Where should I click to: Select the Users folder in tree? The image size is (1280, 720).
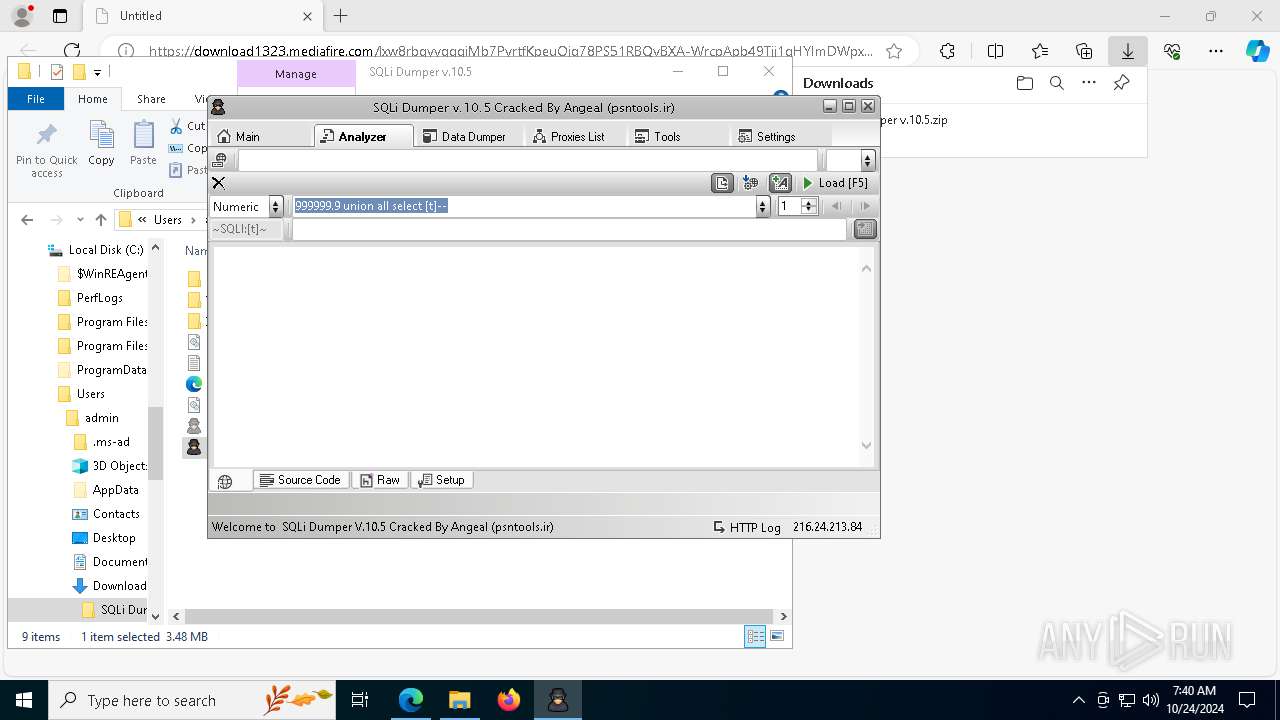pyautogui.click(x=91, y=394)
